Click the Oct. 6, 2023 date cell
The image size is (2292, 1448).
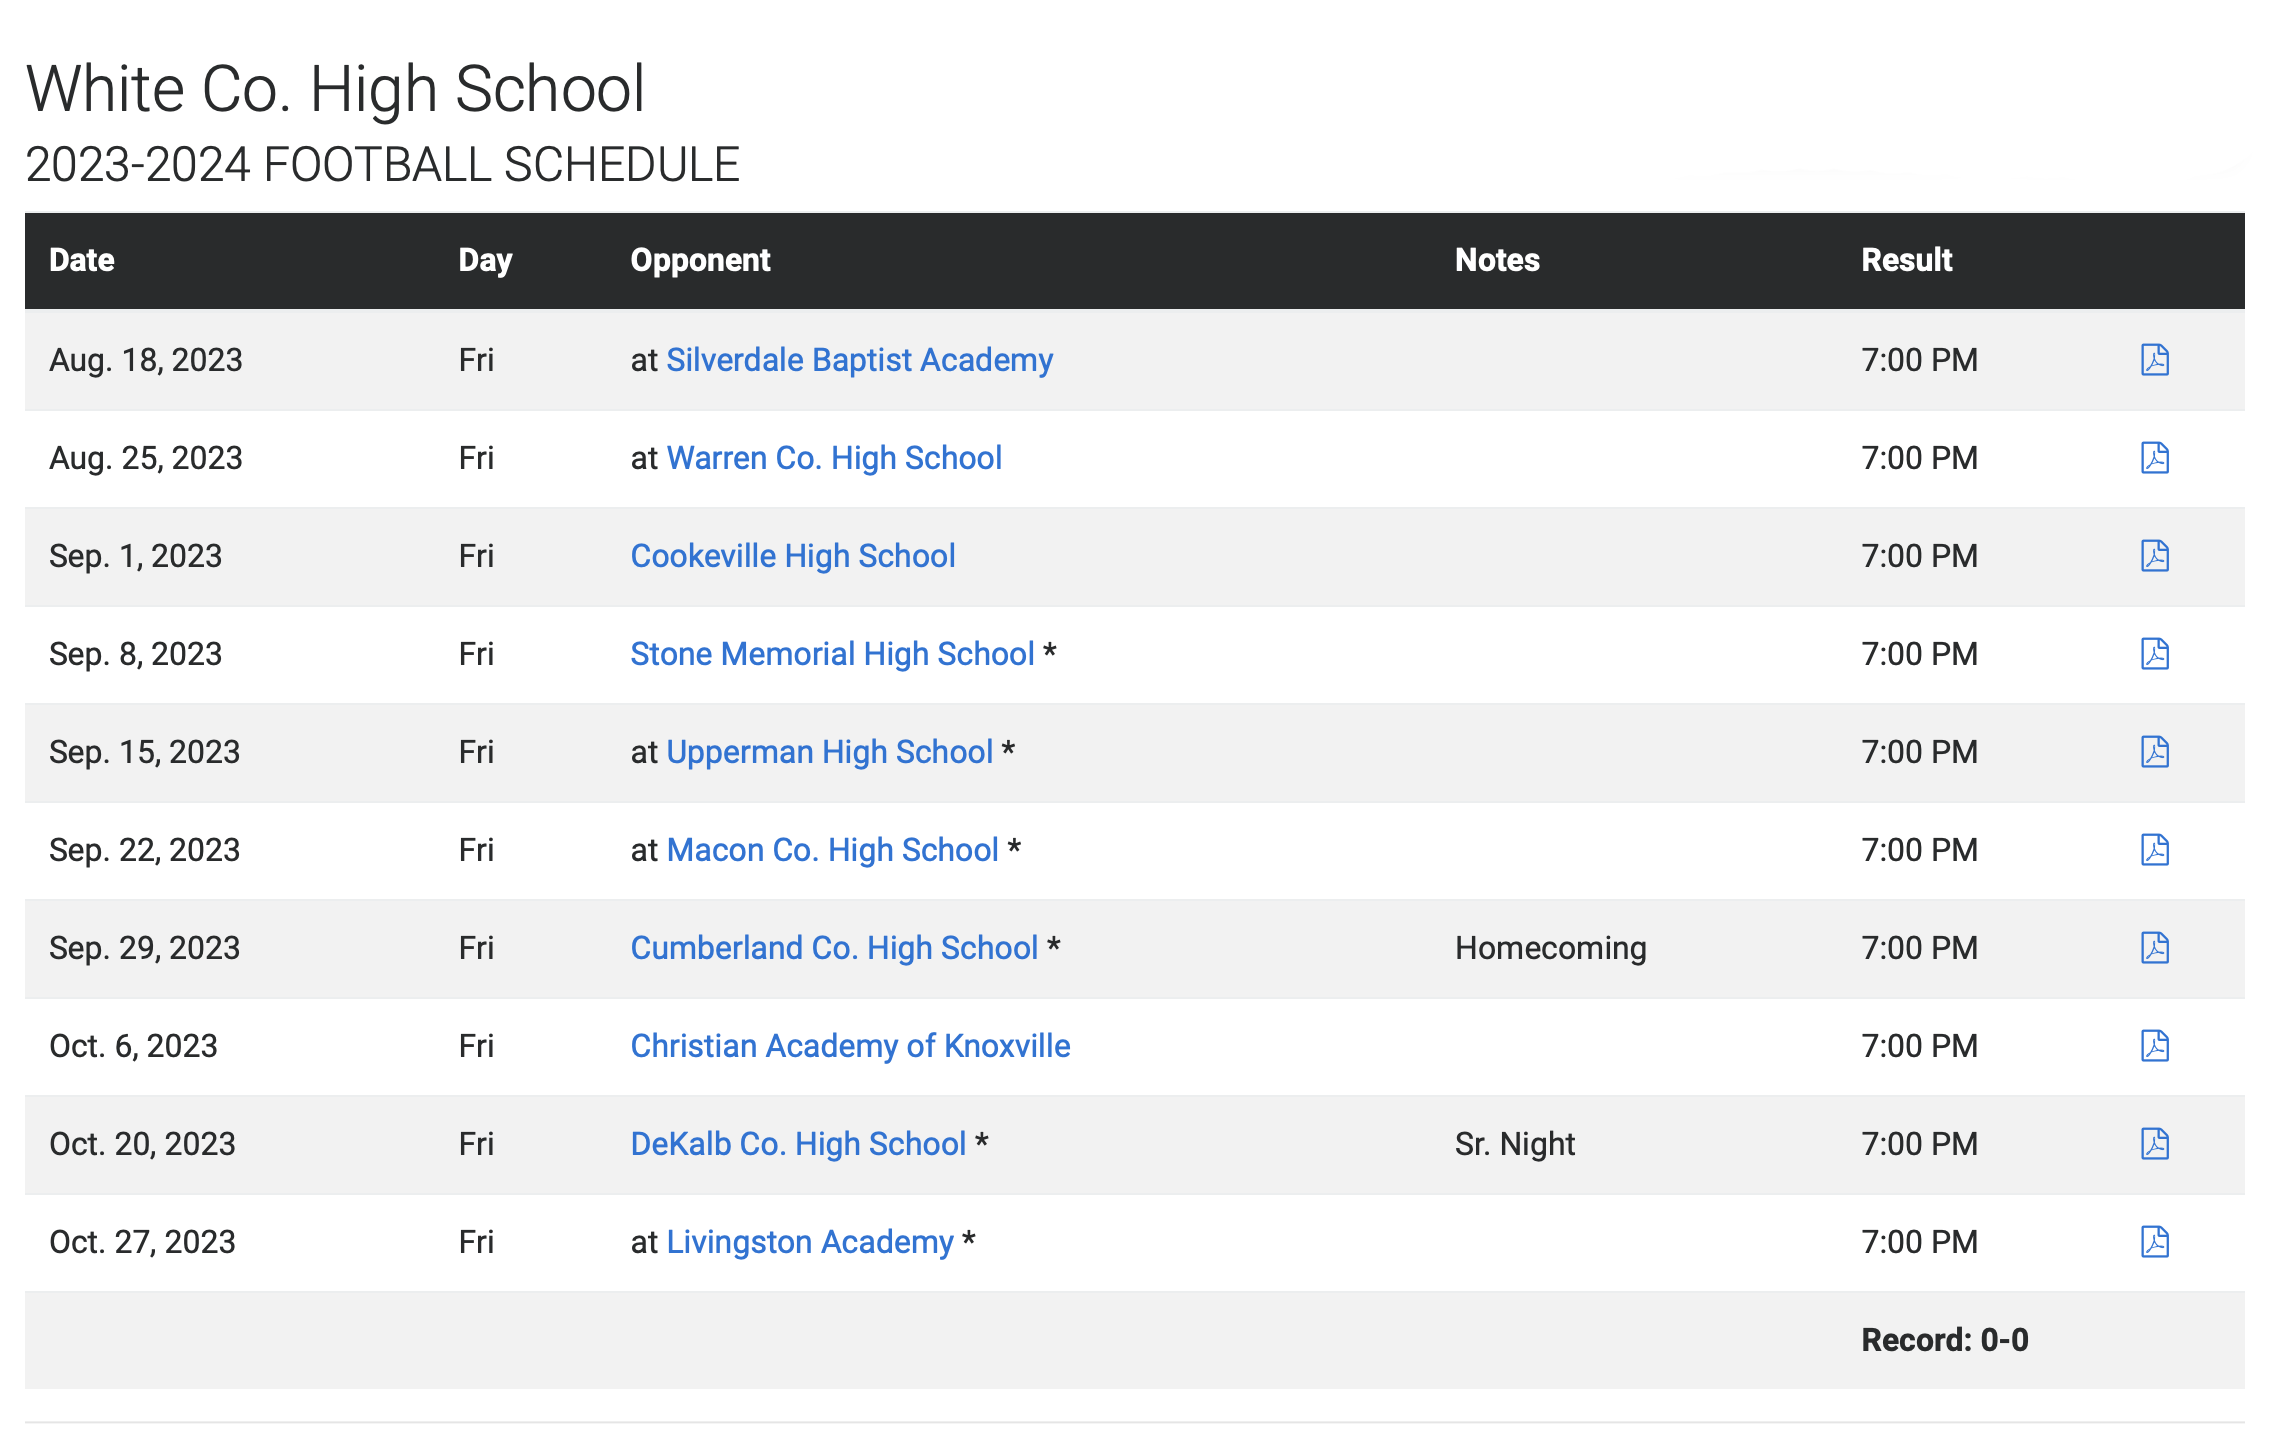tap(133, 1046)
